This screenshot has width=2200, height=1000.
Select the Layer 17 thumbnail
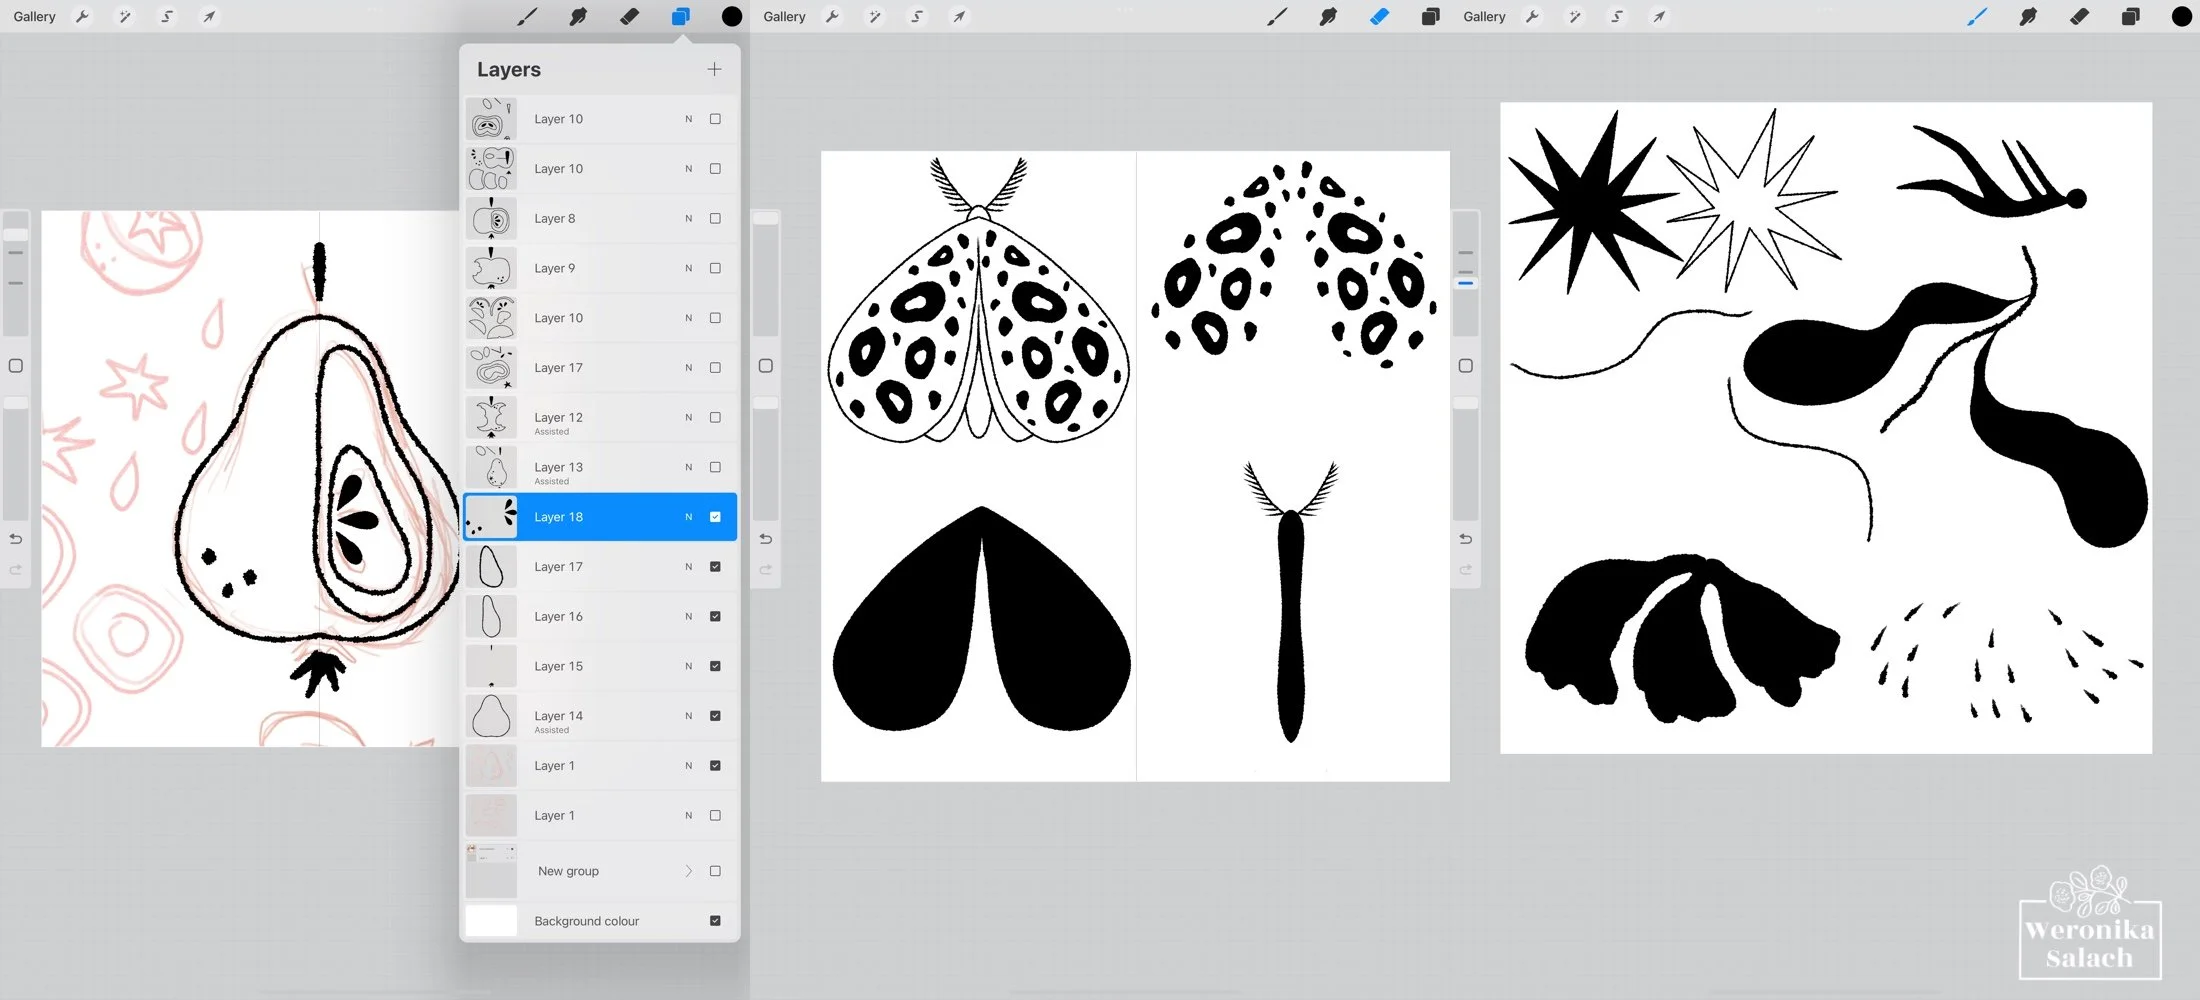(491, 566)
